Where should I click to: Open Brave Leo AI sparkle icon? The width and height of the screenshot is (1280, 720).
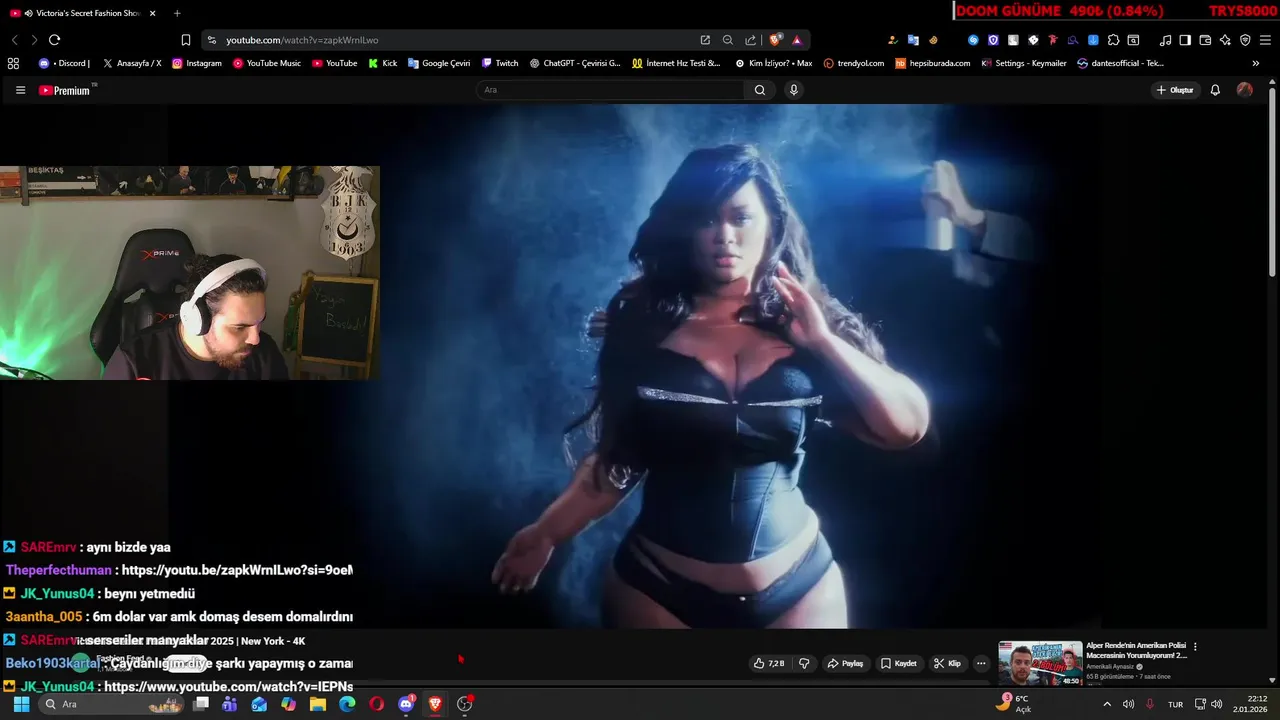pyautogui.click(x=1225, y=40)
